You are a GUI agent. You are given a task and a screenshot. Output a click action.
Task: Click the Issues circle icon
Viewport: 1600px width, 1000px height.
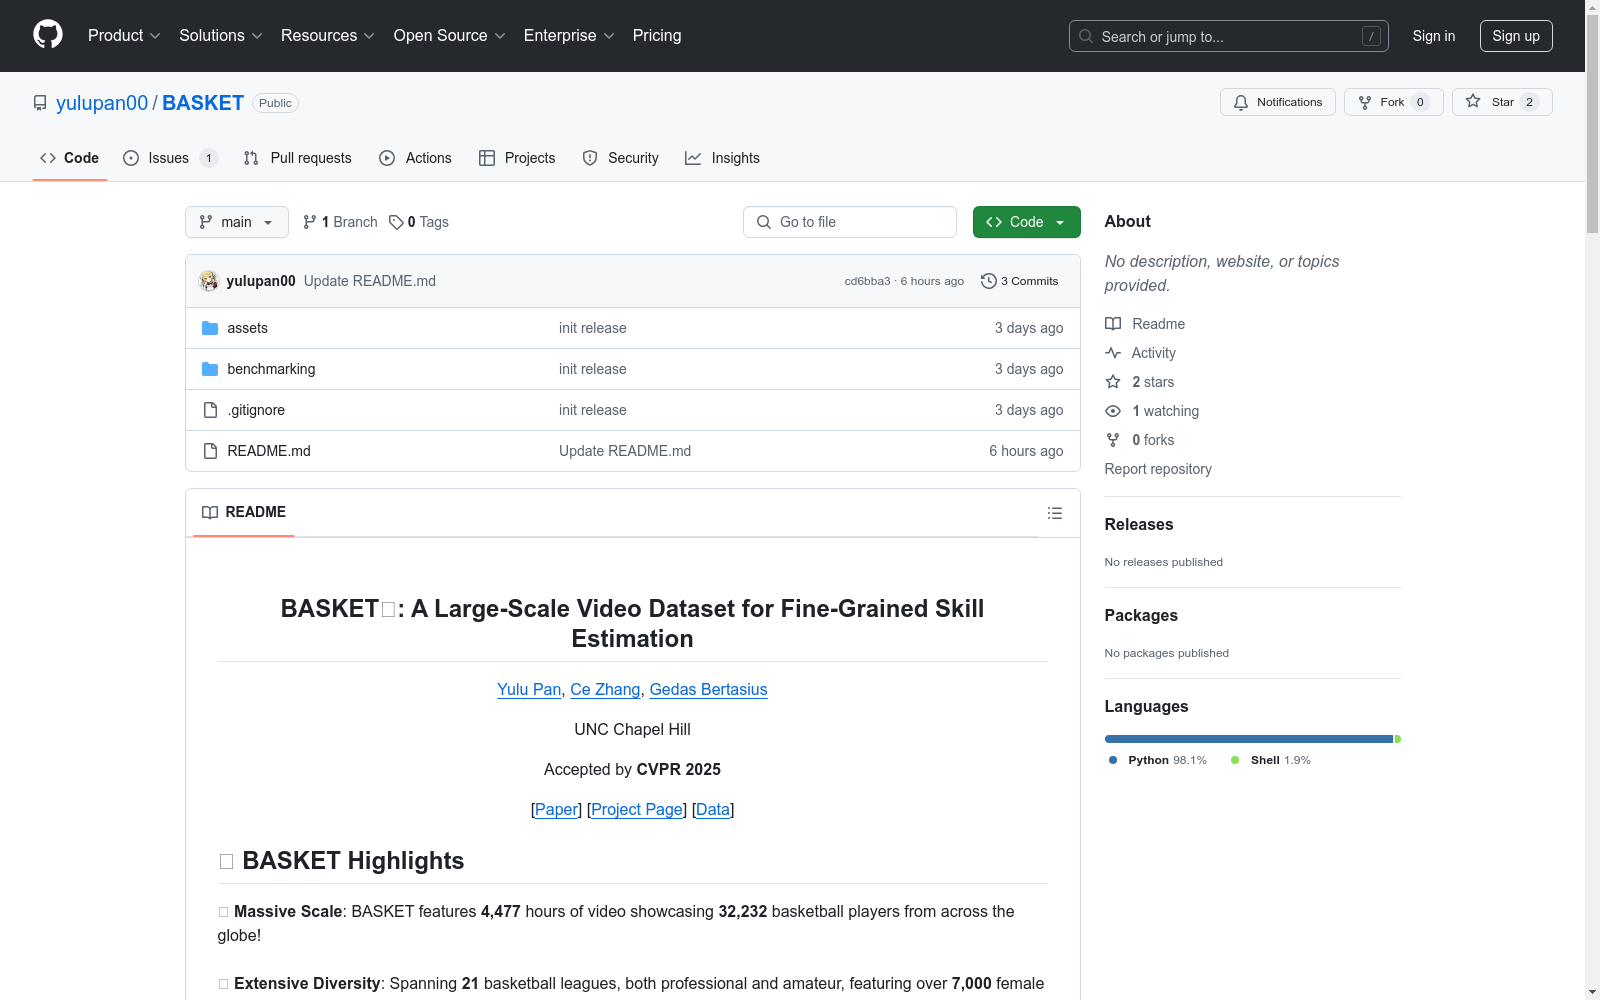(x=131, y=158)
